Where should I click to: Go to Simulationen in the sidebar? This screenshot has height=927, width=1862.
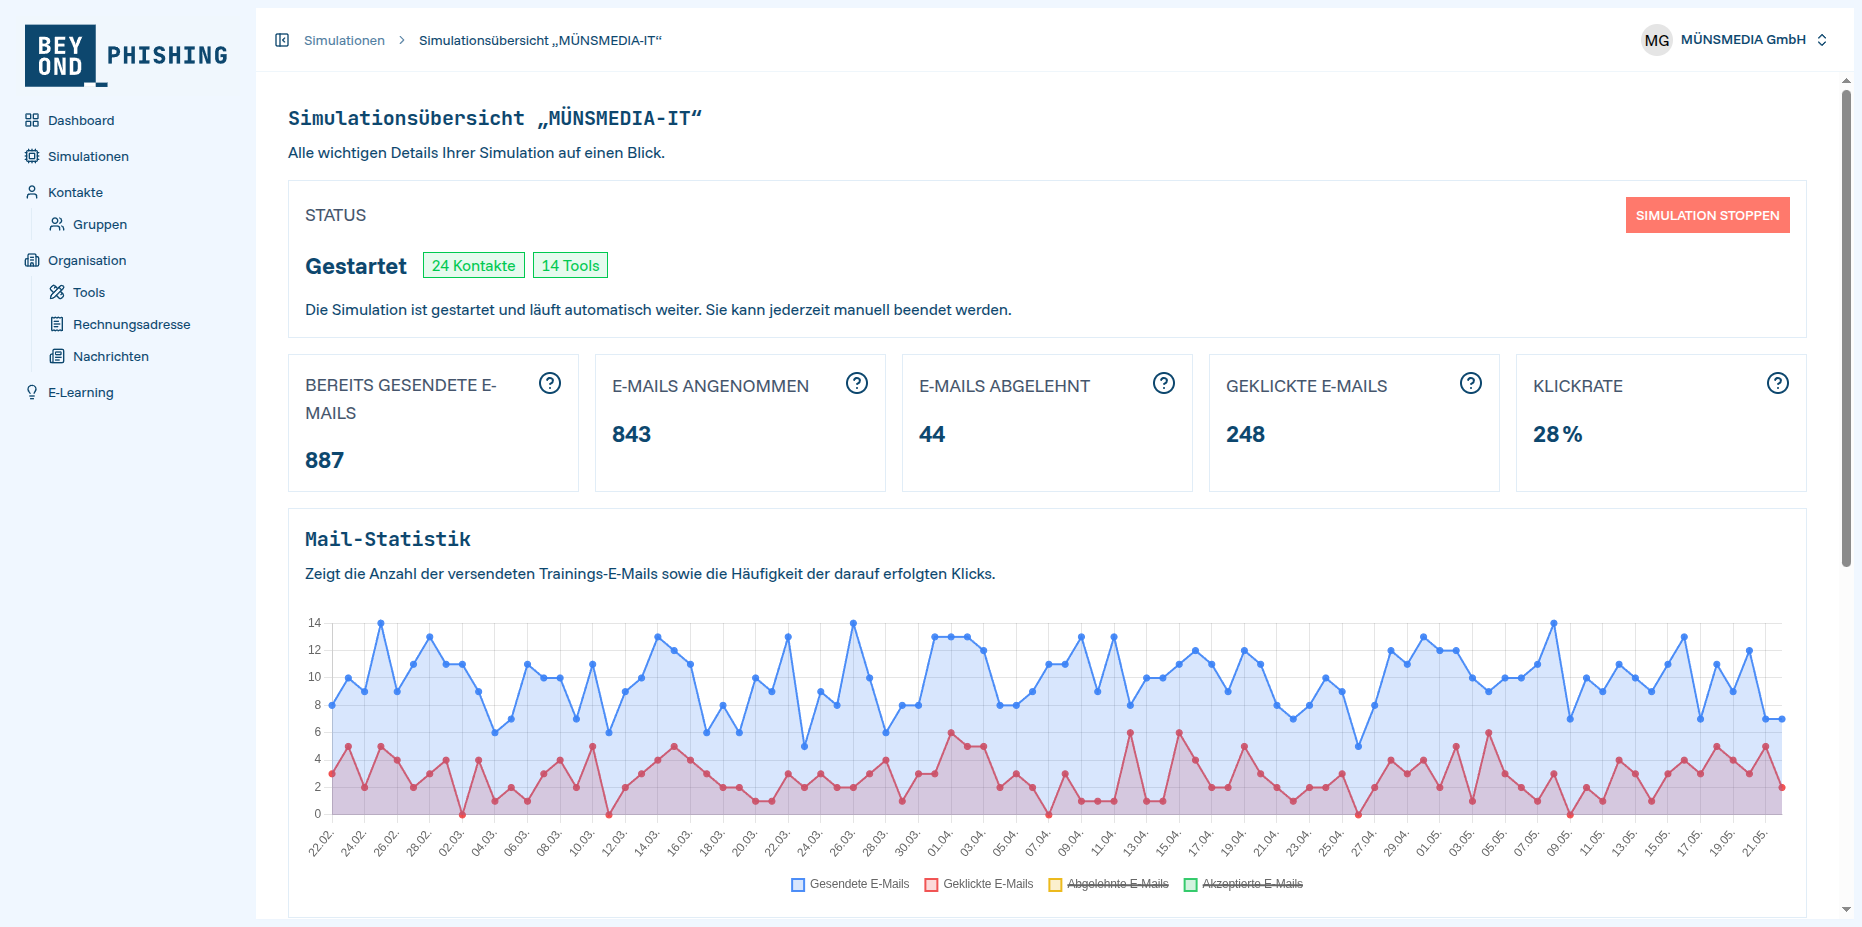(88, 156)
